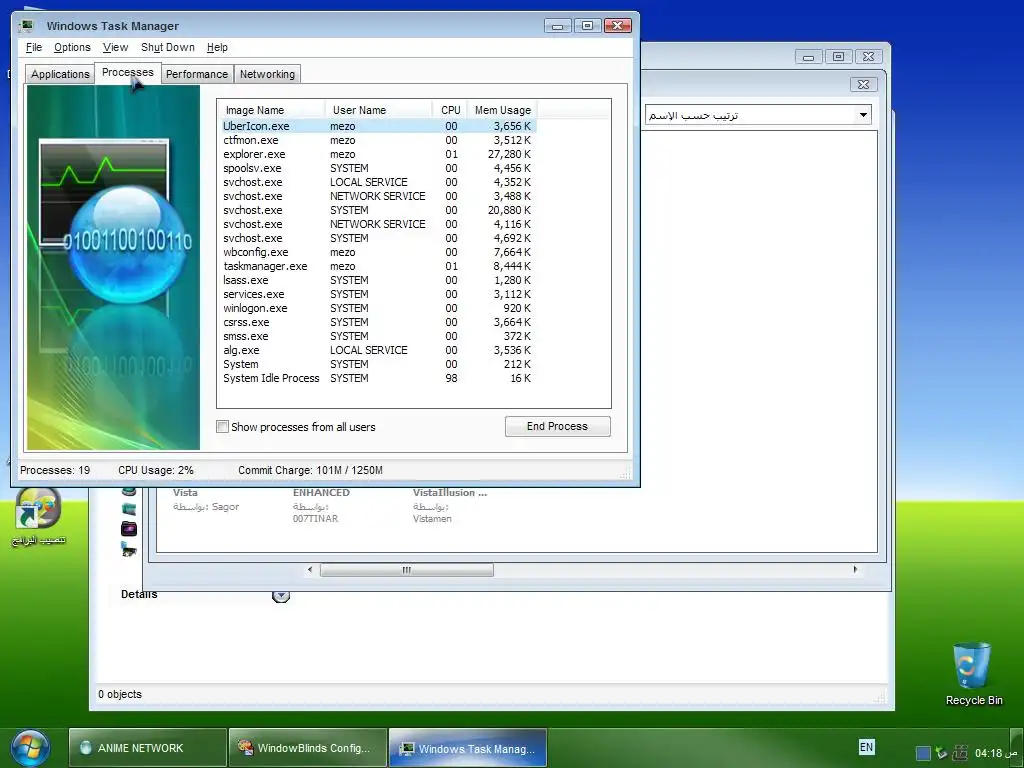The image size is (1024, 768).
Task: Open the View menu
Action: (x=115, y=47)
